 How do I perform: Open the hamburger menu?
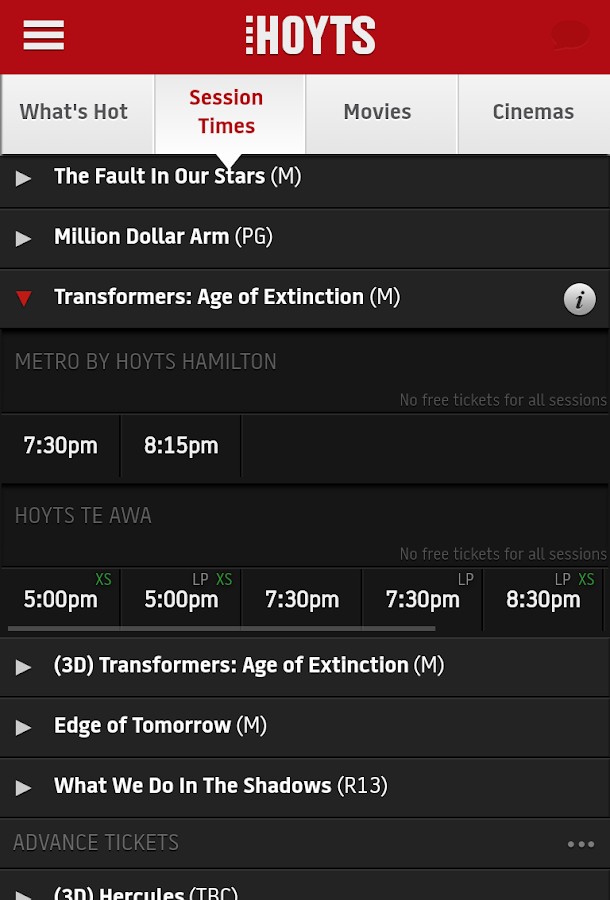pos(43,36)
